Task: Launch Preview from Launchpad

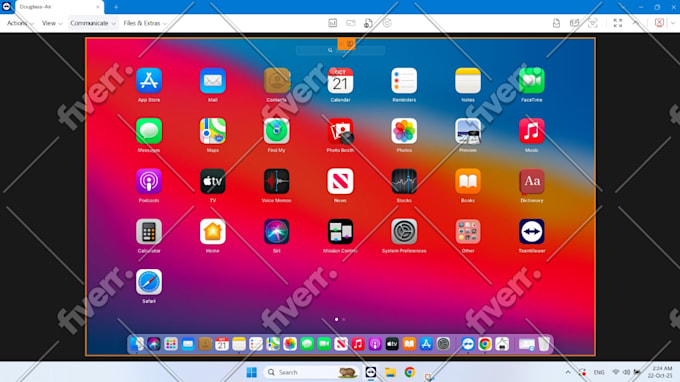Action: 468,131
